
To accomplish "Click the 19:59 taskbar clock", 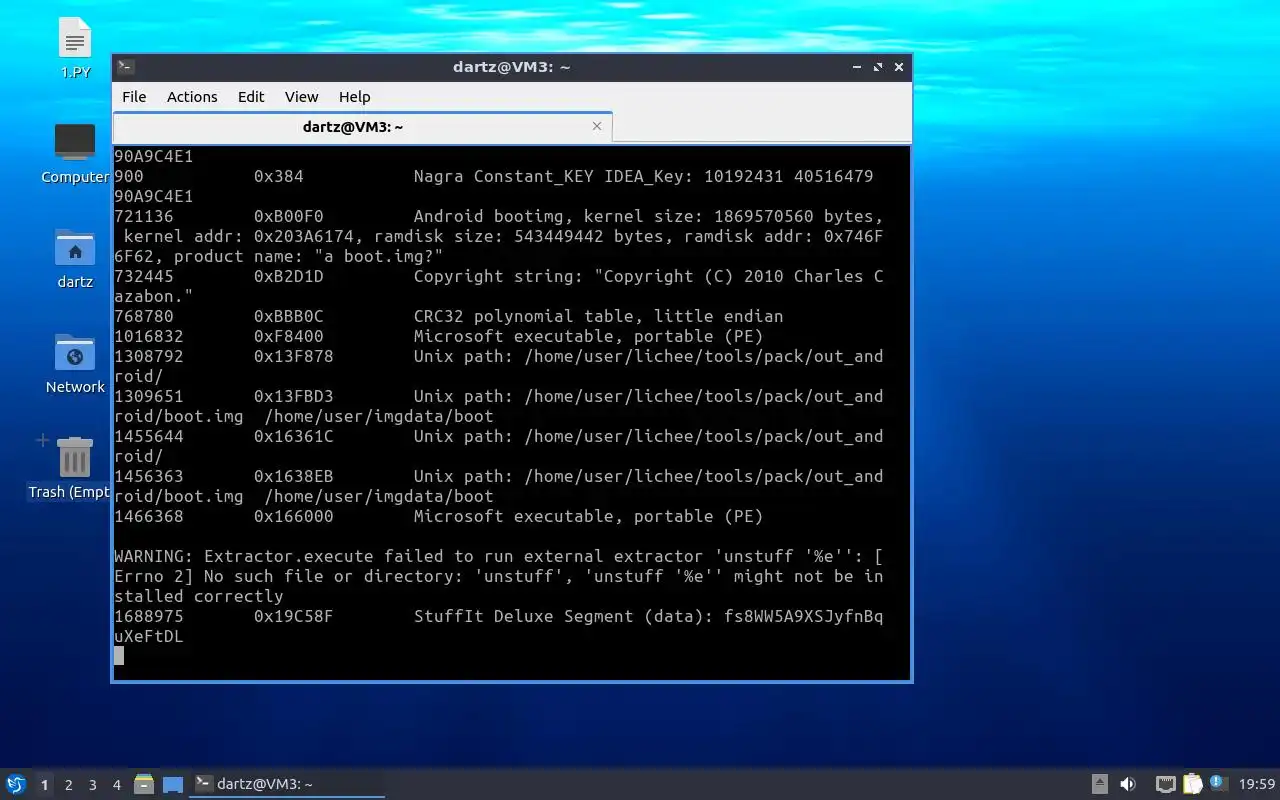I will pos(1256,784).
